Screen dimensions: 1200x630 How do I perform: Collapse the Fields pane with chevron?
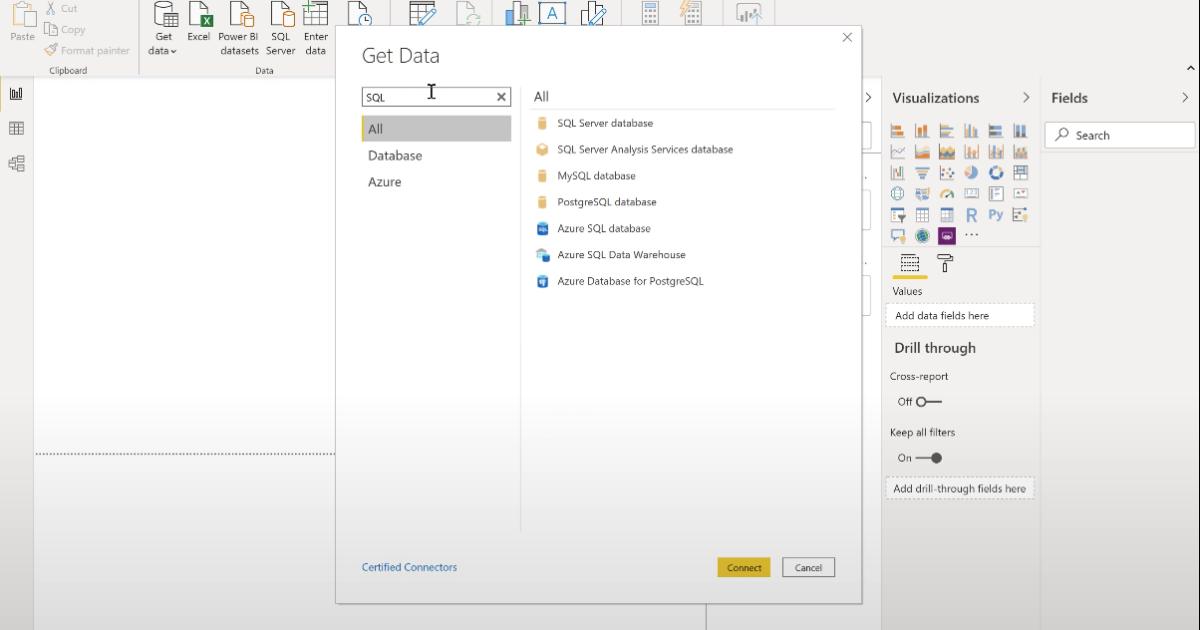(x=1185, y=98)
